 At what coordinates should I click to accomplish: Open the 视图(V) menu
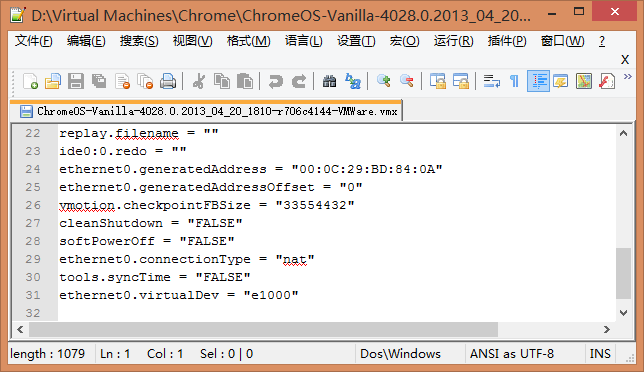click(x=192, y=41)
